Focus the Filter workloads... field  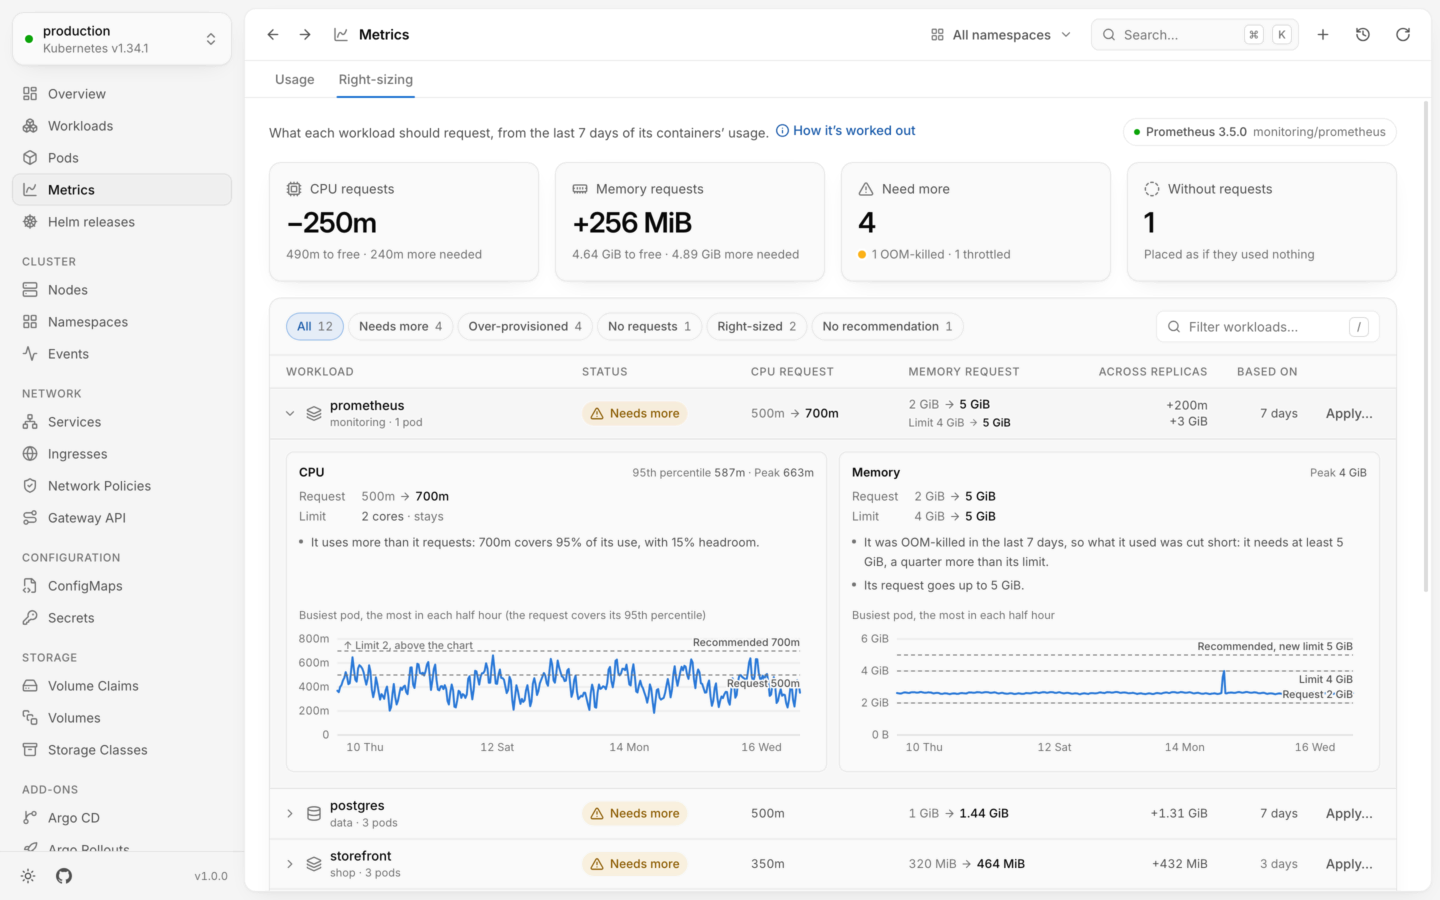tap(1268, 327)
